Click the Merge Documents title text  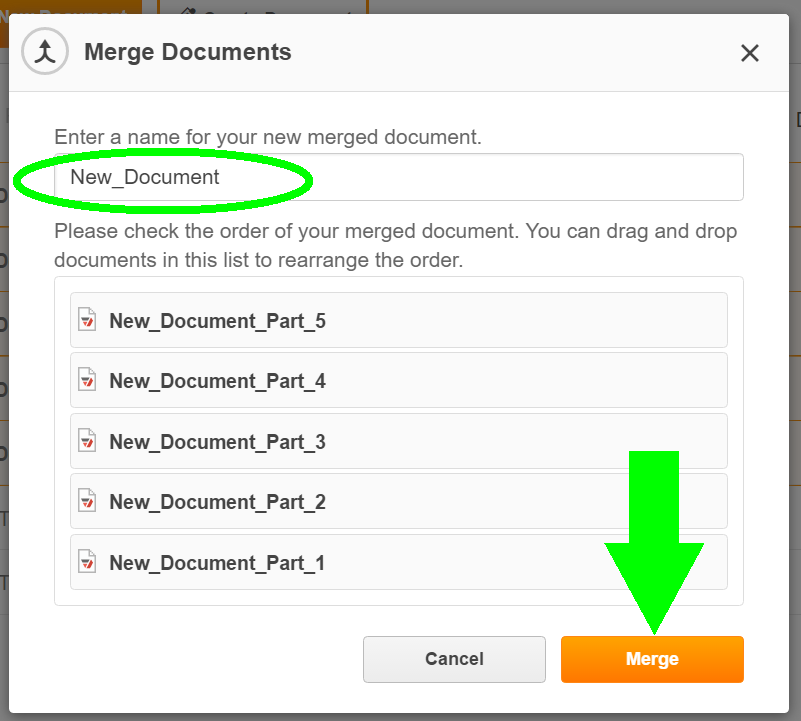tap(187, 52)
